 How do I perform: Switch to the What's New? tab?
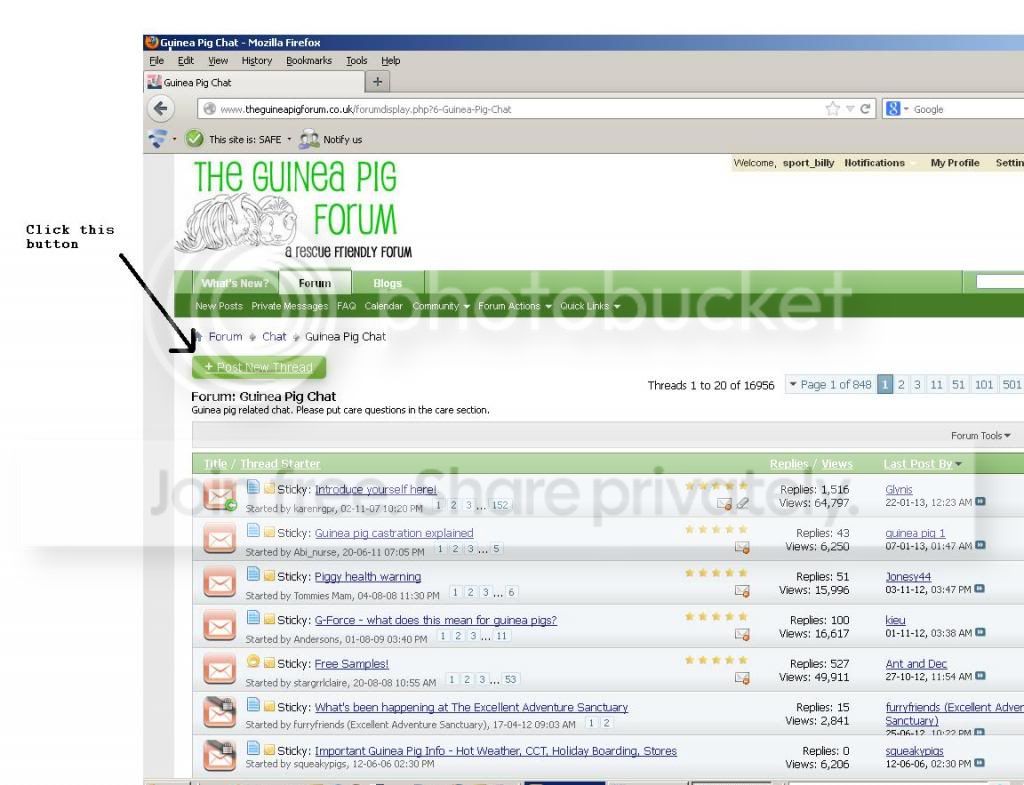pyautogui.click(x=235, y=283)
